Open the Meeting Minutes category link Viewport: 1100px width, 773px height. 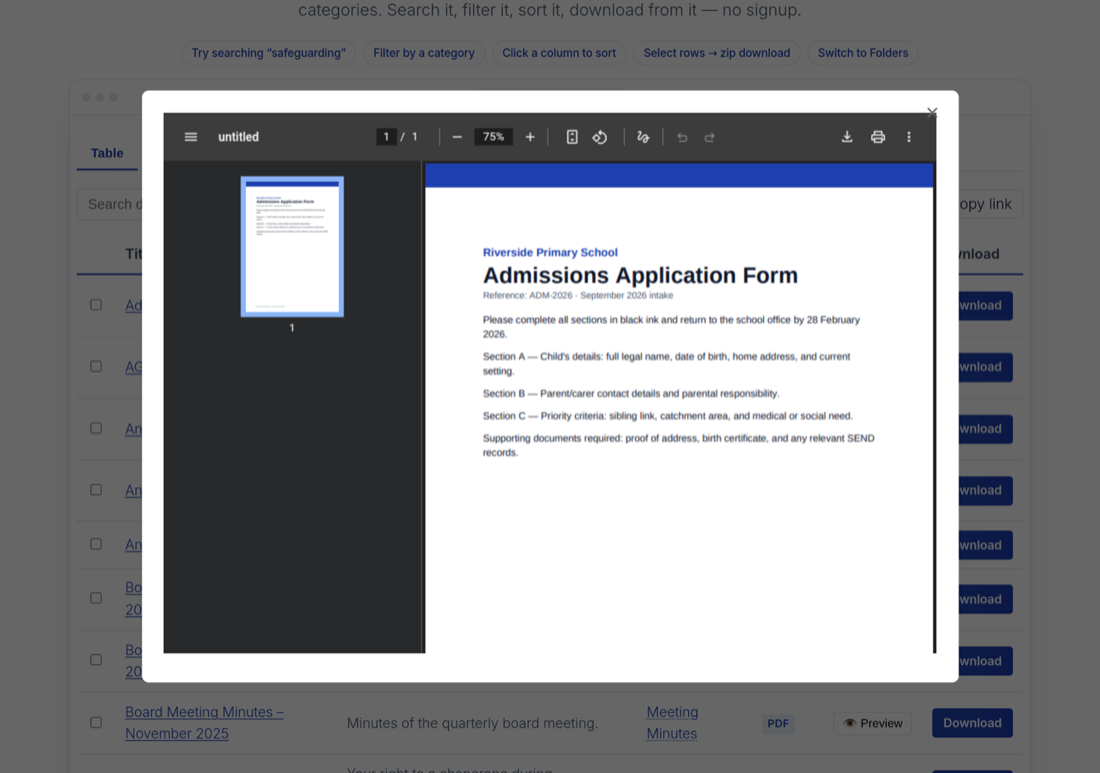pos(672,722)
